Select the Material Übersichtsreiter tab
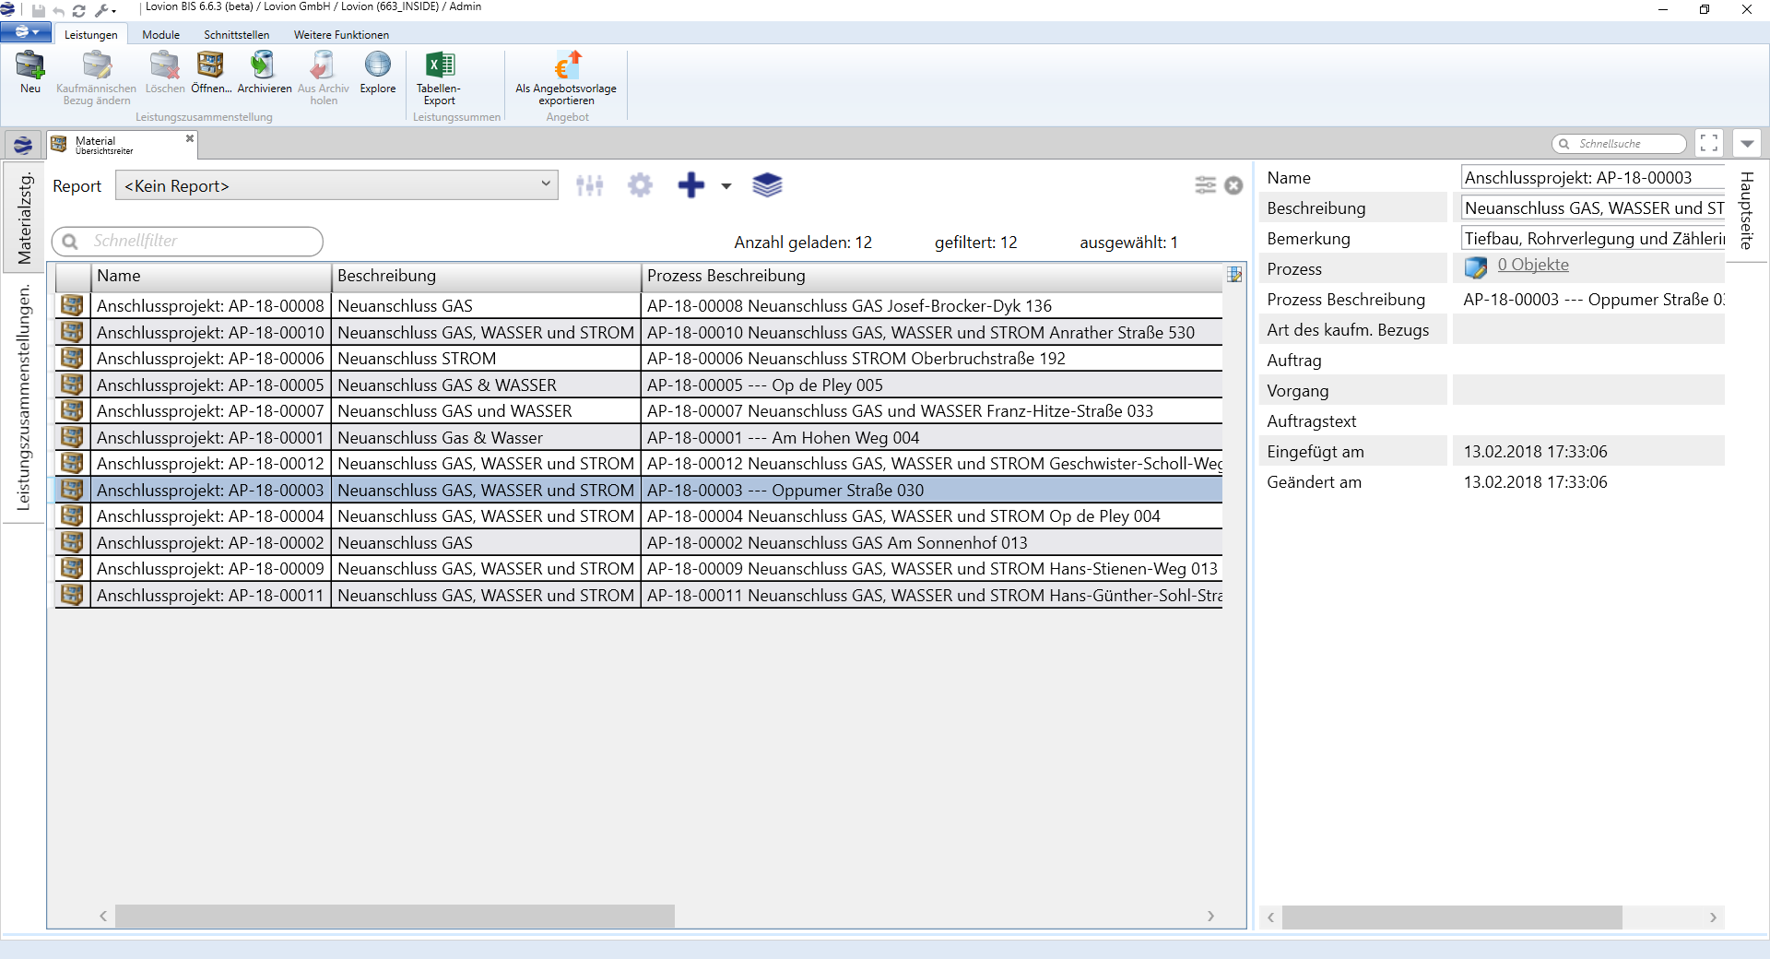This screenshot has width=1770, height=959. click(121, 145)
